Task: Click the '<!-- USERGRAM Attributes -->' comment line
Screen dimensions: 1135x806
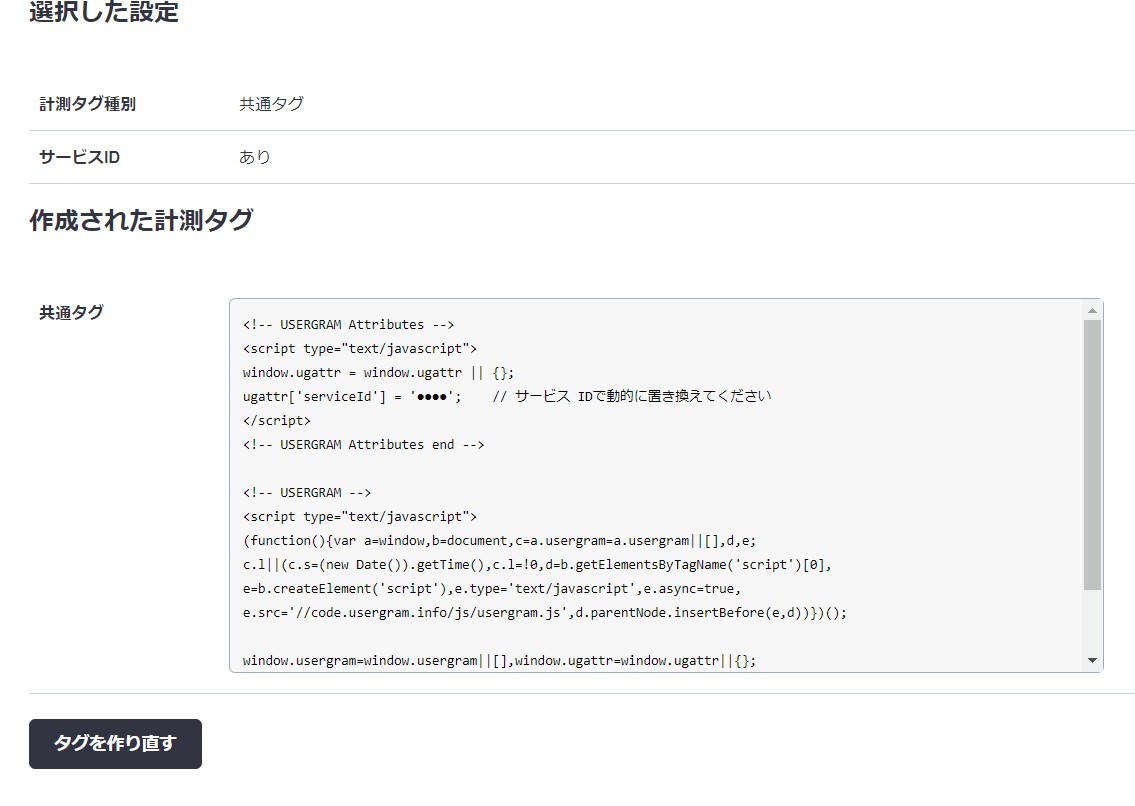Action: [349, 324]
